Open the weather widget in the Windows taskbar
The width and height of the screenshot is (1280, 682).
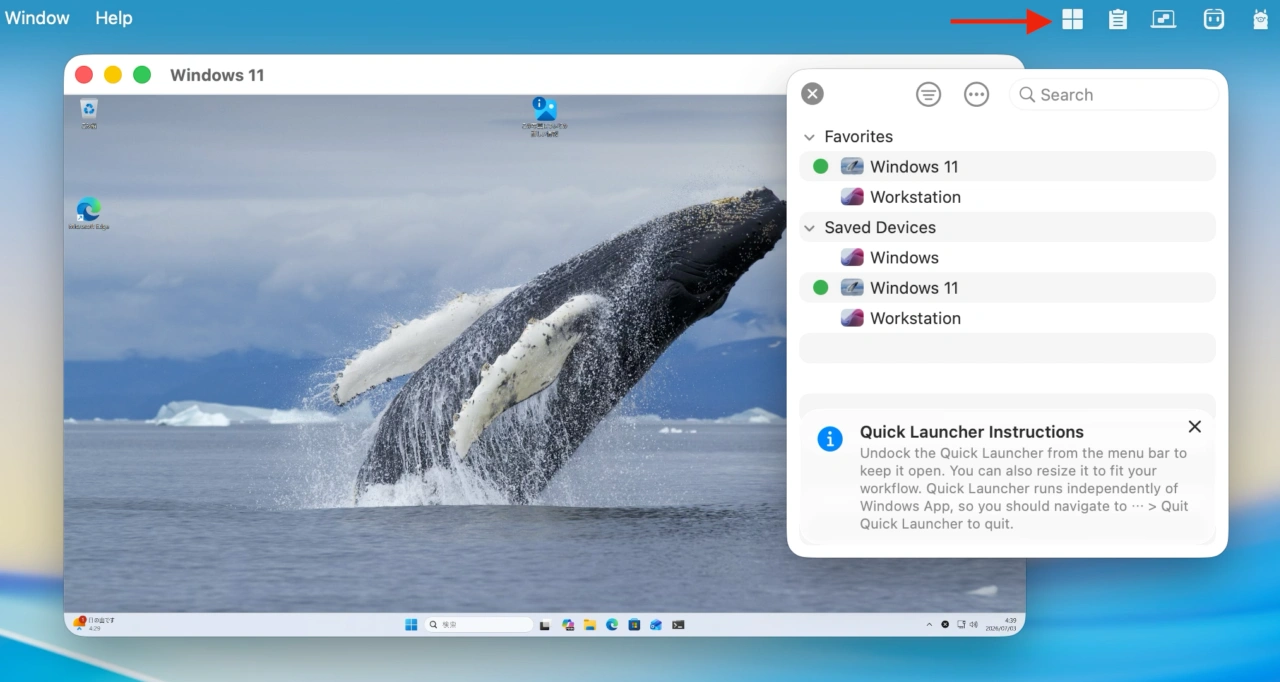tap(96, 624)
